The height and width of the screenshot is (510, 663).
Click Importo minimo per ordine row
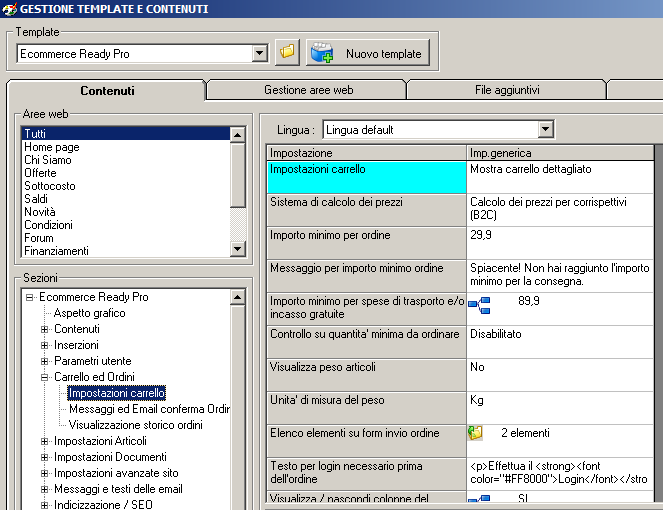coord(367,243)
